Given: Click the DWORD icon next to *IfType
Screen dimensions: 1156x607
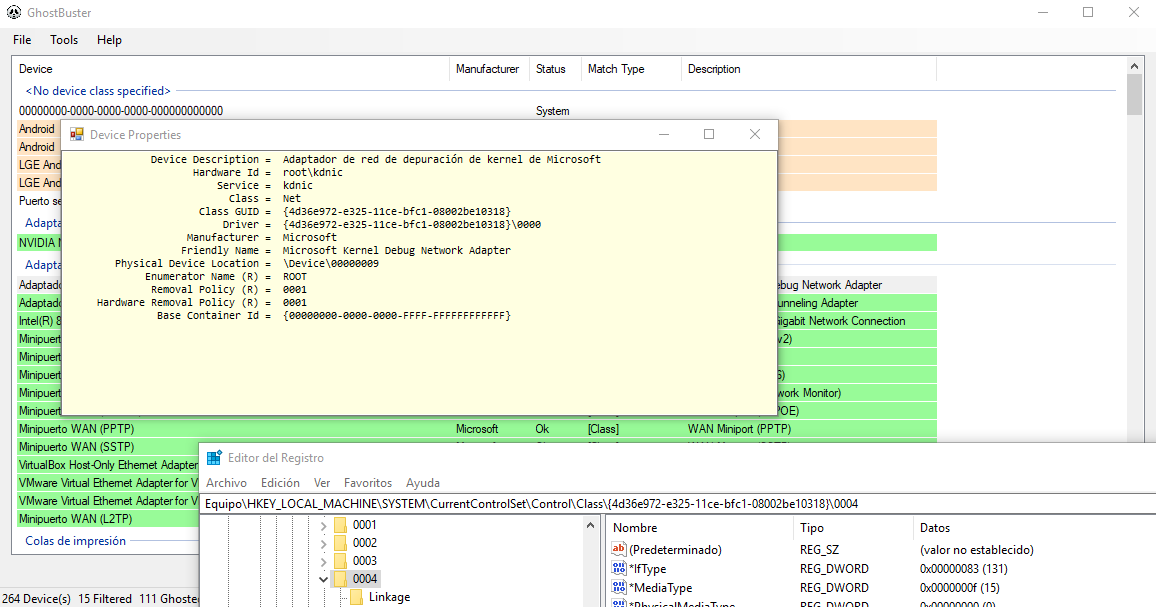Looking at the screenshot, I should click(619, 569).
